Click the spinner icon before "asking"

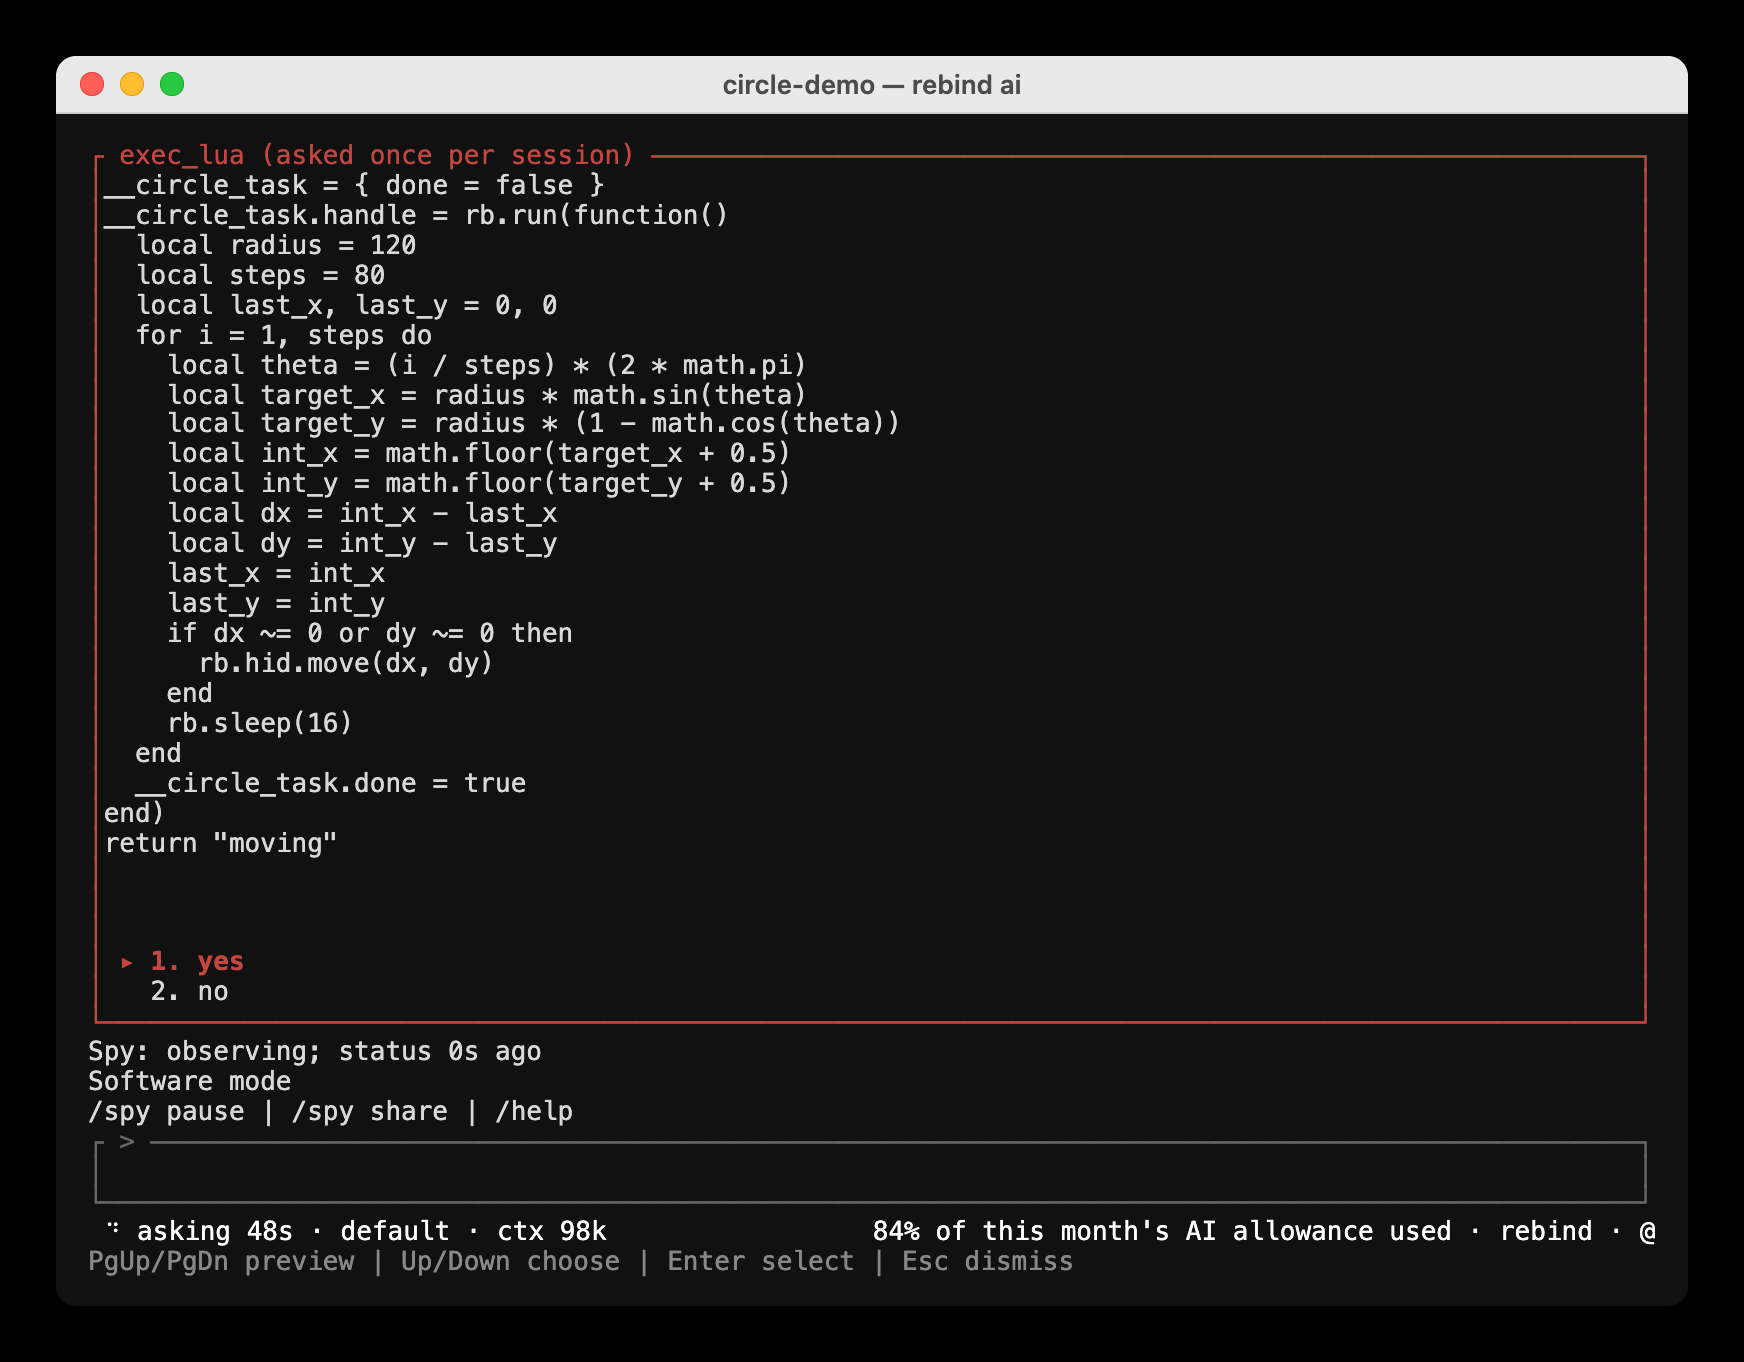click(113, 1228)
